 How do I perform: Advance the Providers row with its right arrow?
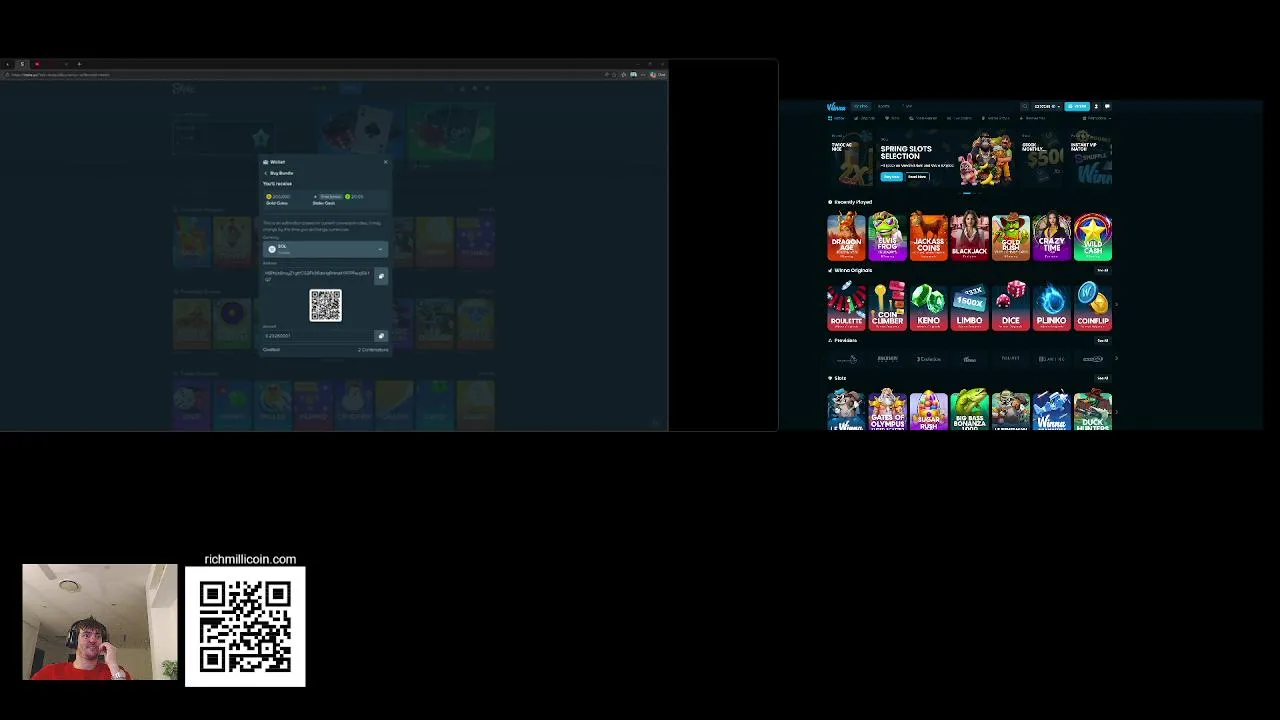(x=1116, y=358)
